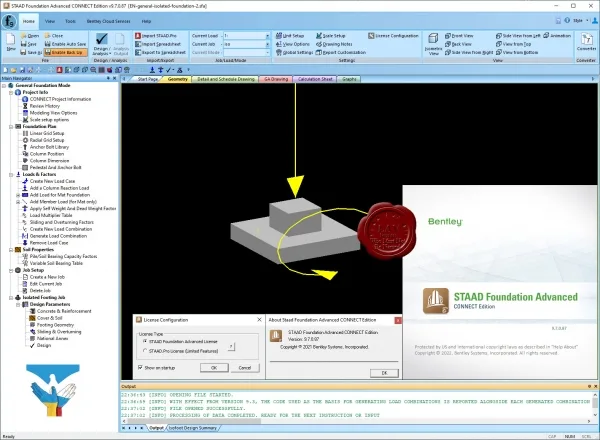Click the New file ribbon icon

point(11,42)
